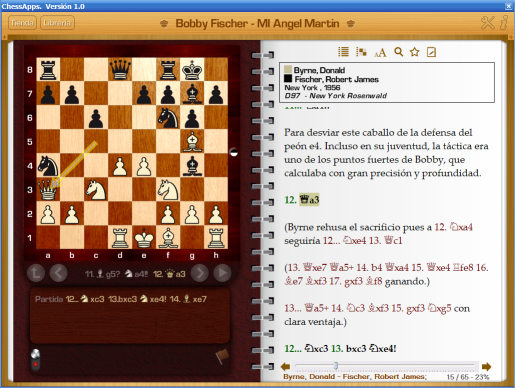The image size is (515, 388).
Task: Open the tools settings icon
Action: [487, 23]
